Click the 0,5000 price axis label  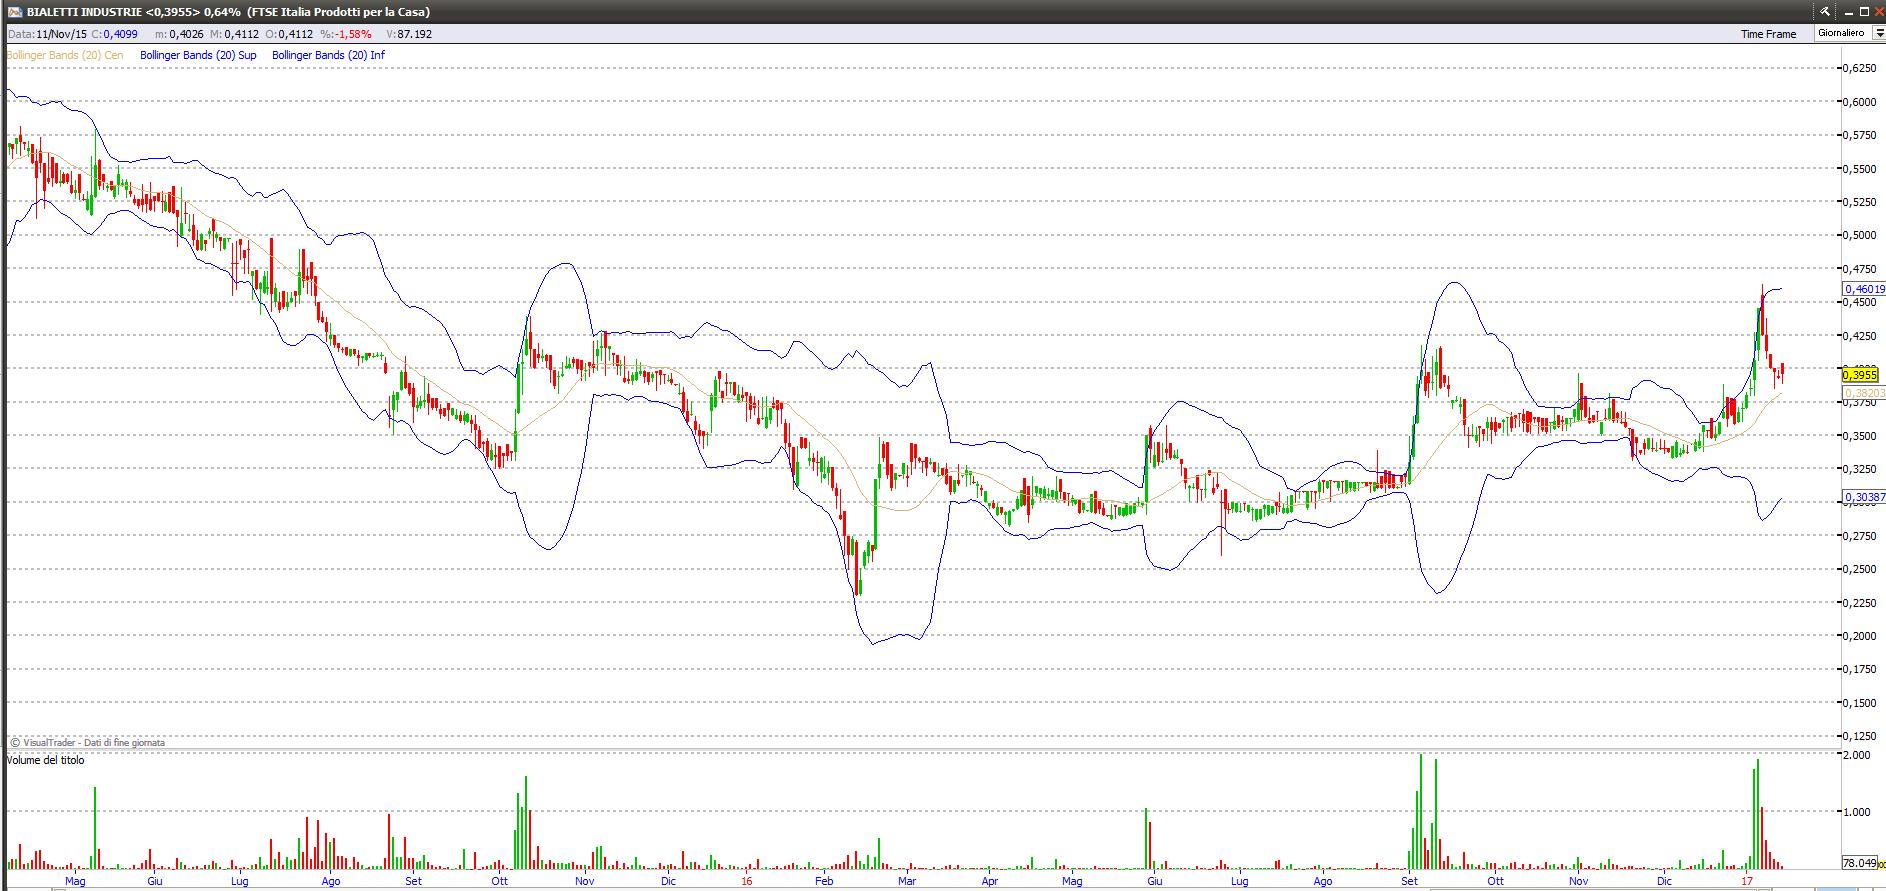pyautogui.click(x=1859, y=235)
